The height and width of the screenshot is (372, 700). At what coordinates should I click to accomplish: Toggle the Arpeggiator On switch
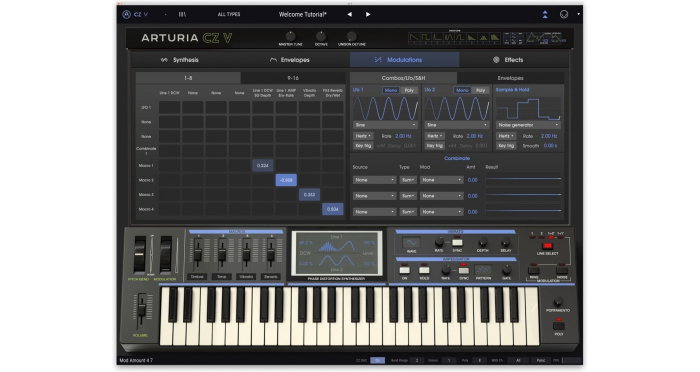[x=404, y=270]
